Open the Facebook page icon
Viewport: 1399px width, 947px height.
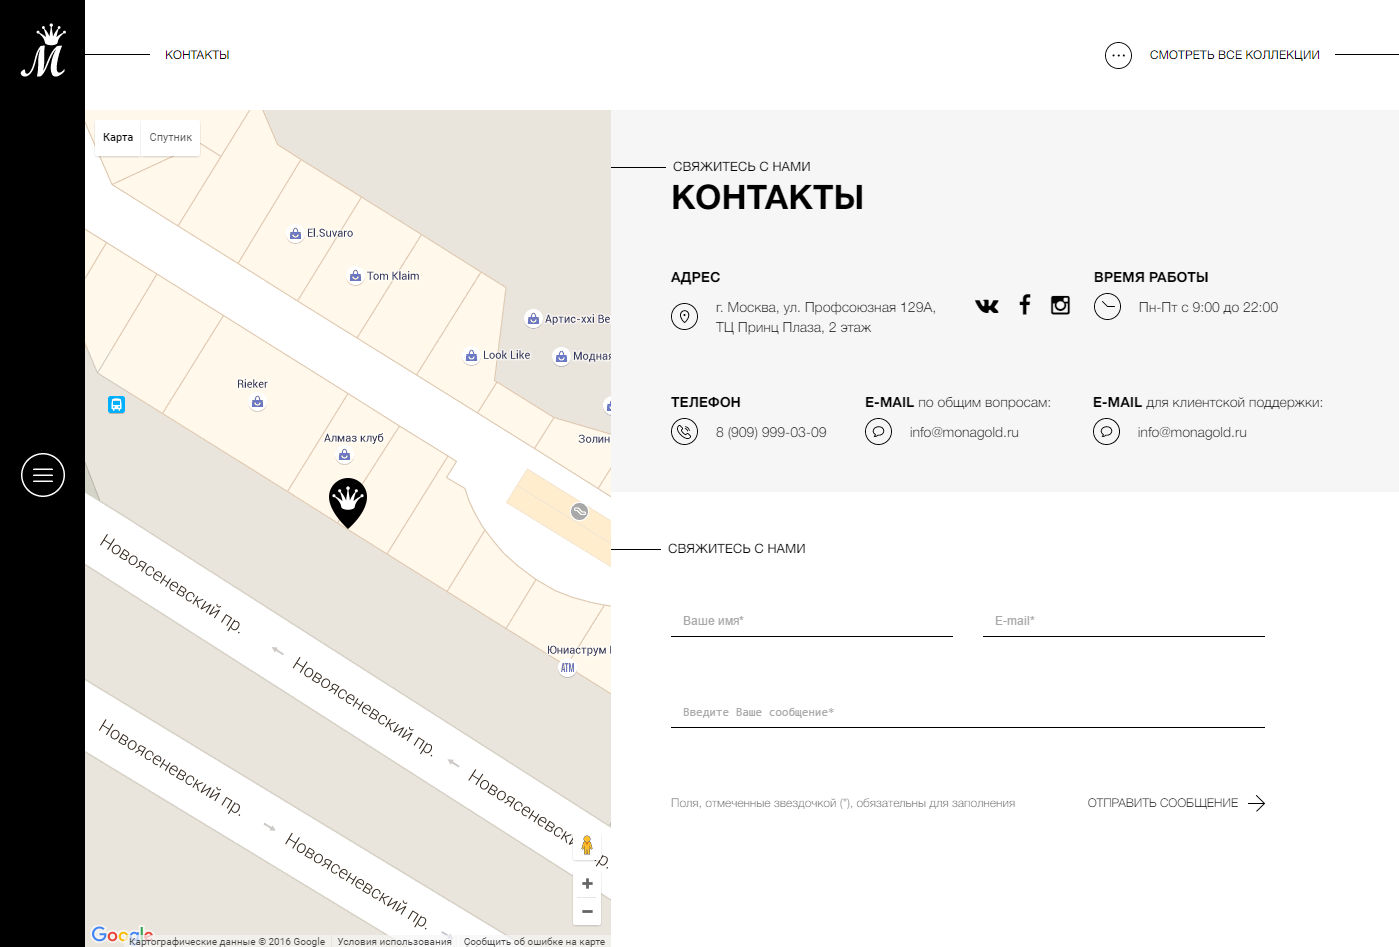1024,305
